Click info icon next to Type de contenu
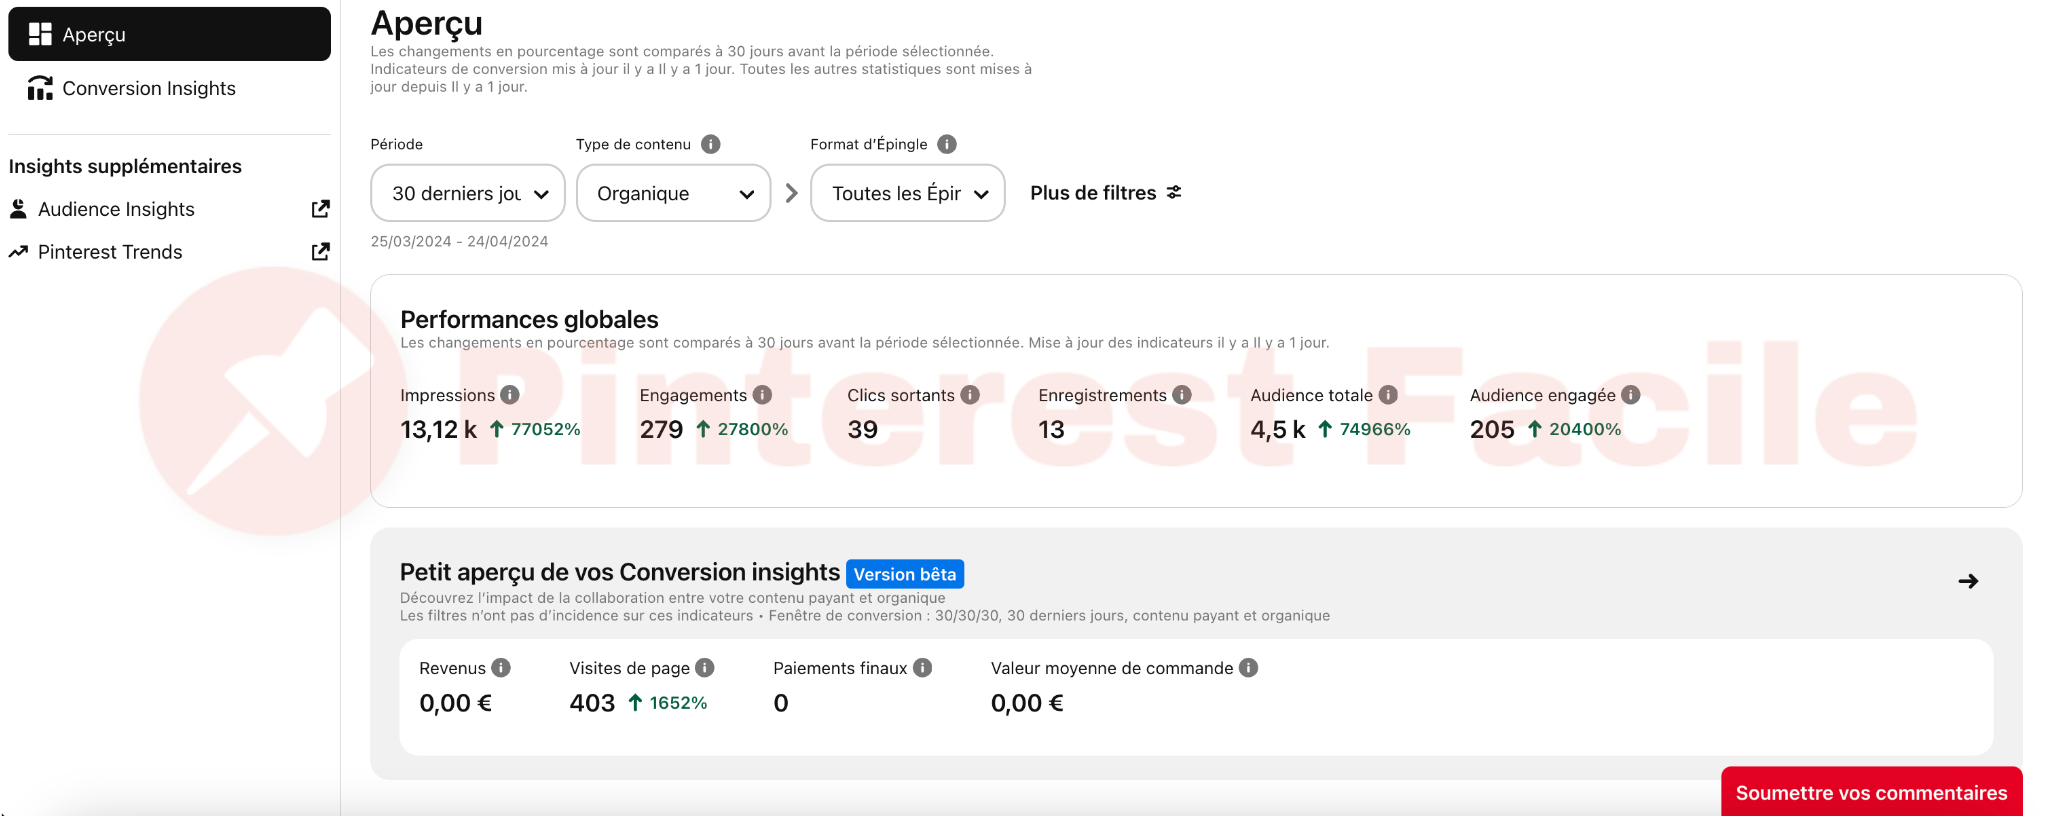 point(711,144)
